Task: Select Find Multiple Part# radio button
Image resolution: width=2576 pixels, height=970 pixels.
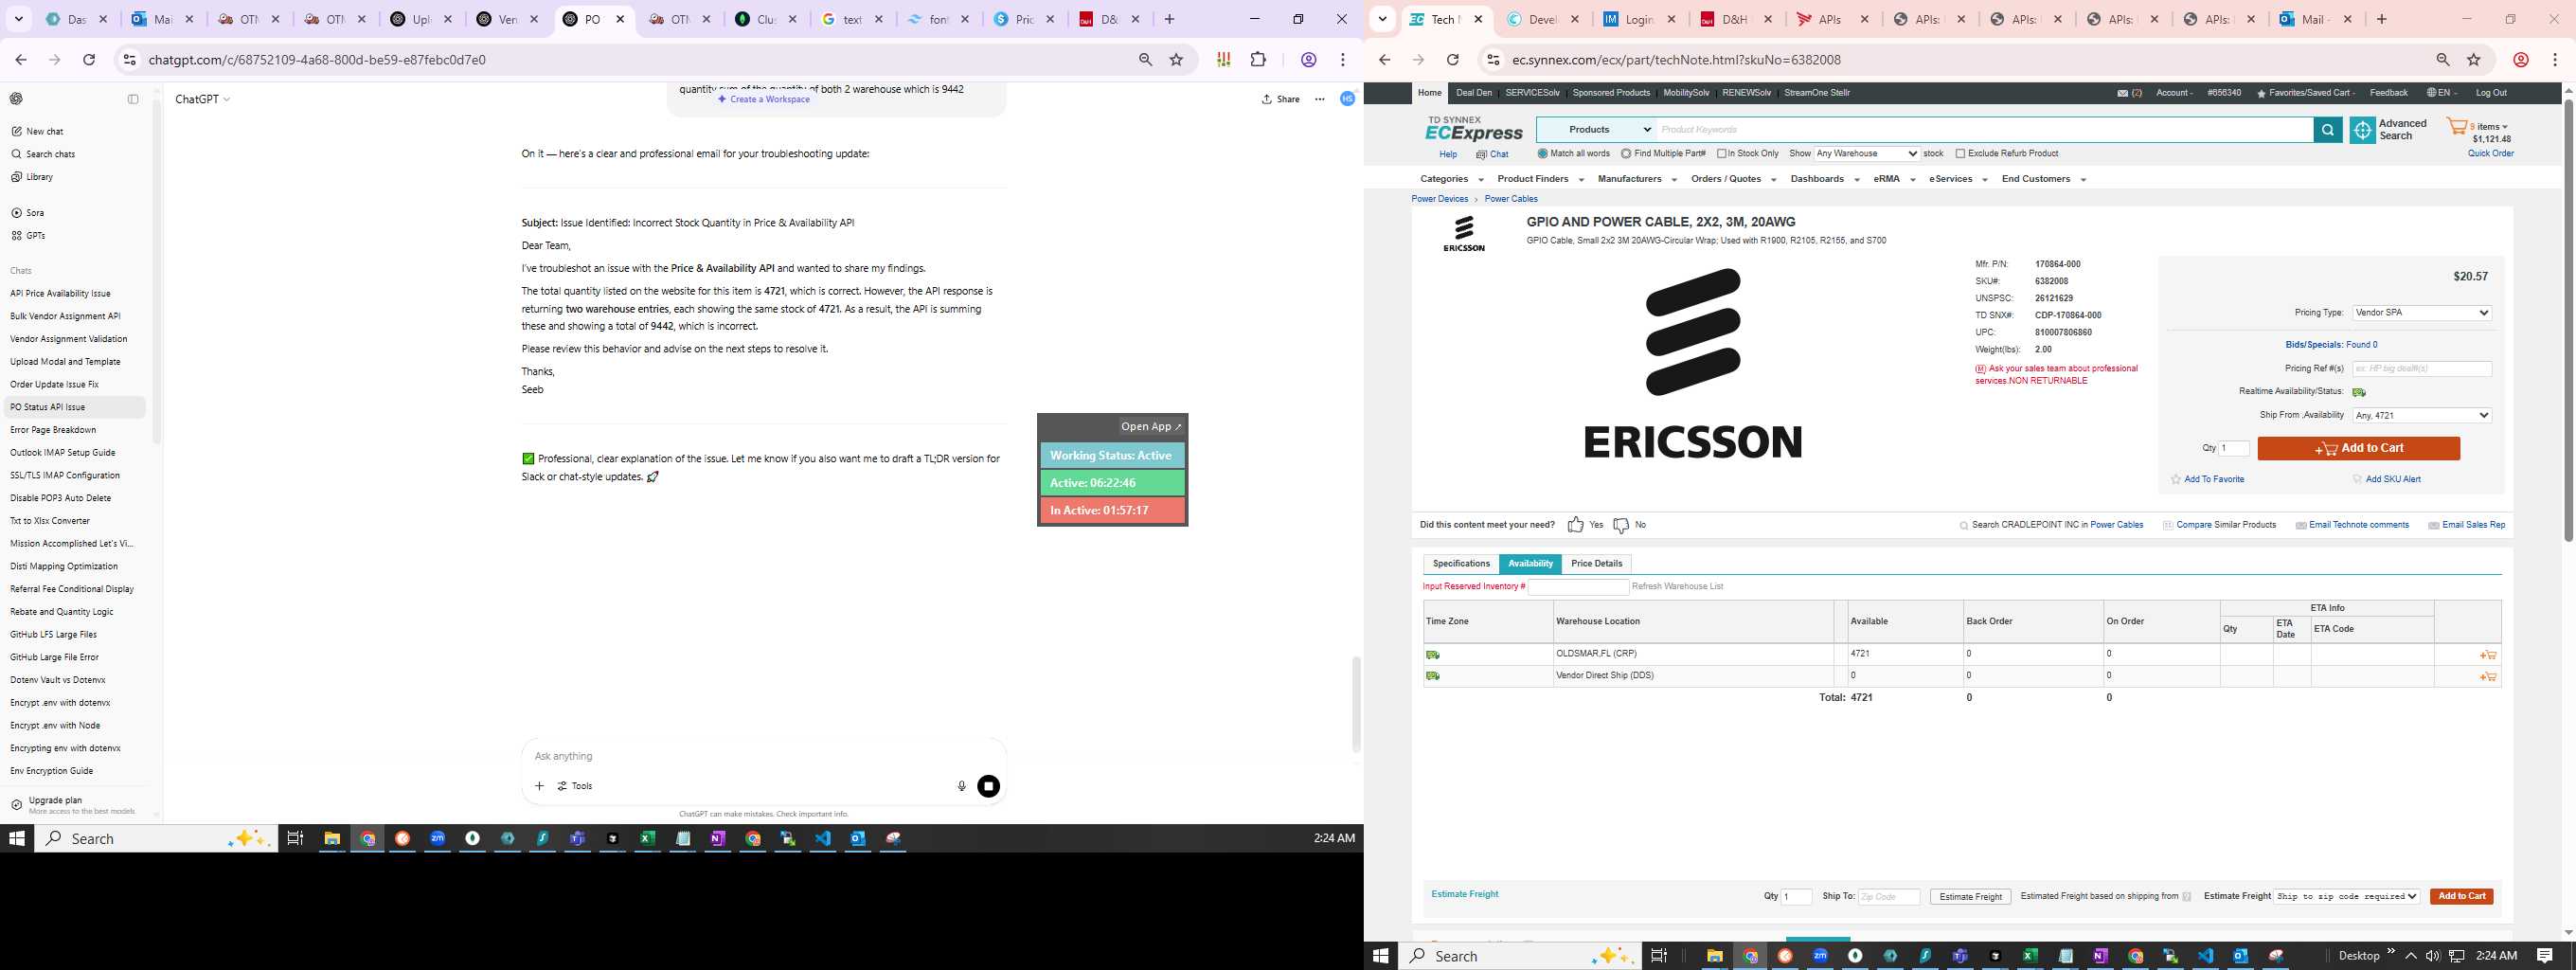Action: (x=1626, y=154)
